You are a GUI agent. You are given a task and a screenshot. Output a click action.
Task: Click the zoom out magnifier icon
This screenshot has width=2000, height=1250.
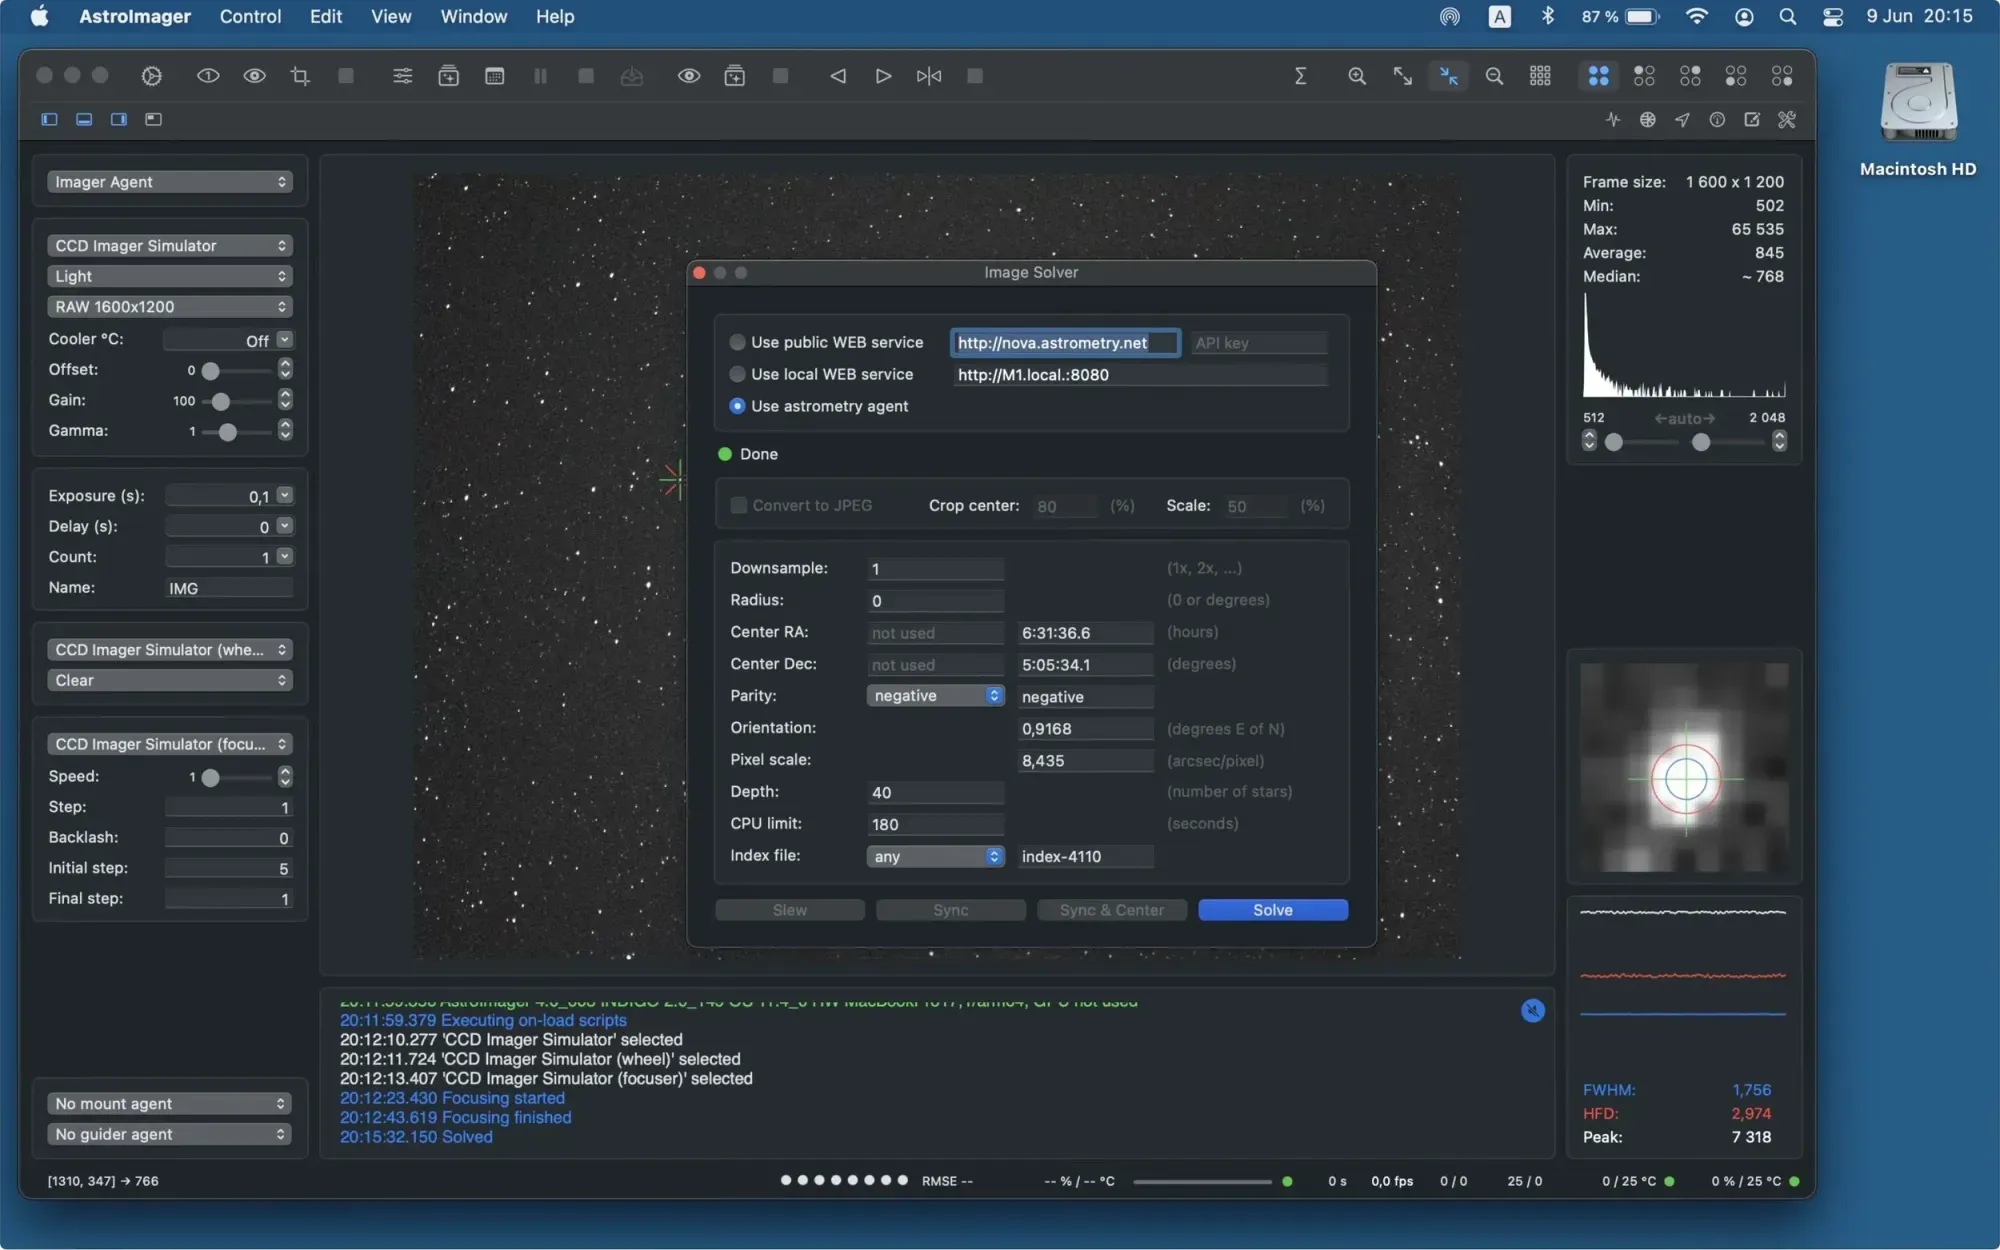[x=1494, y=76]
